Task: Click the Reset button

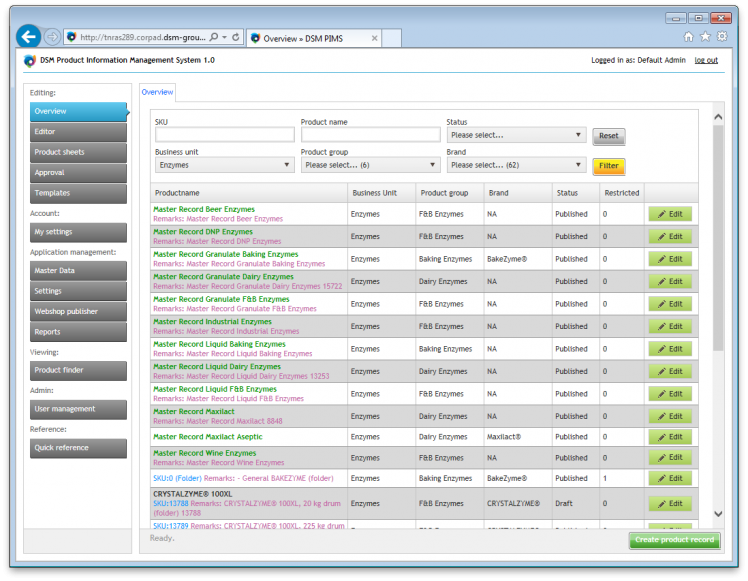Action: click(609, 136)
